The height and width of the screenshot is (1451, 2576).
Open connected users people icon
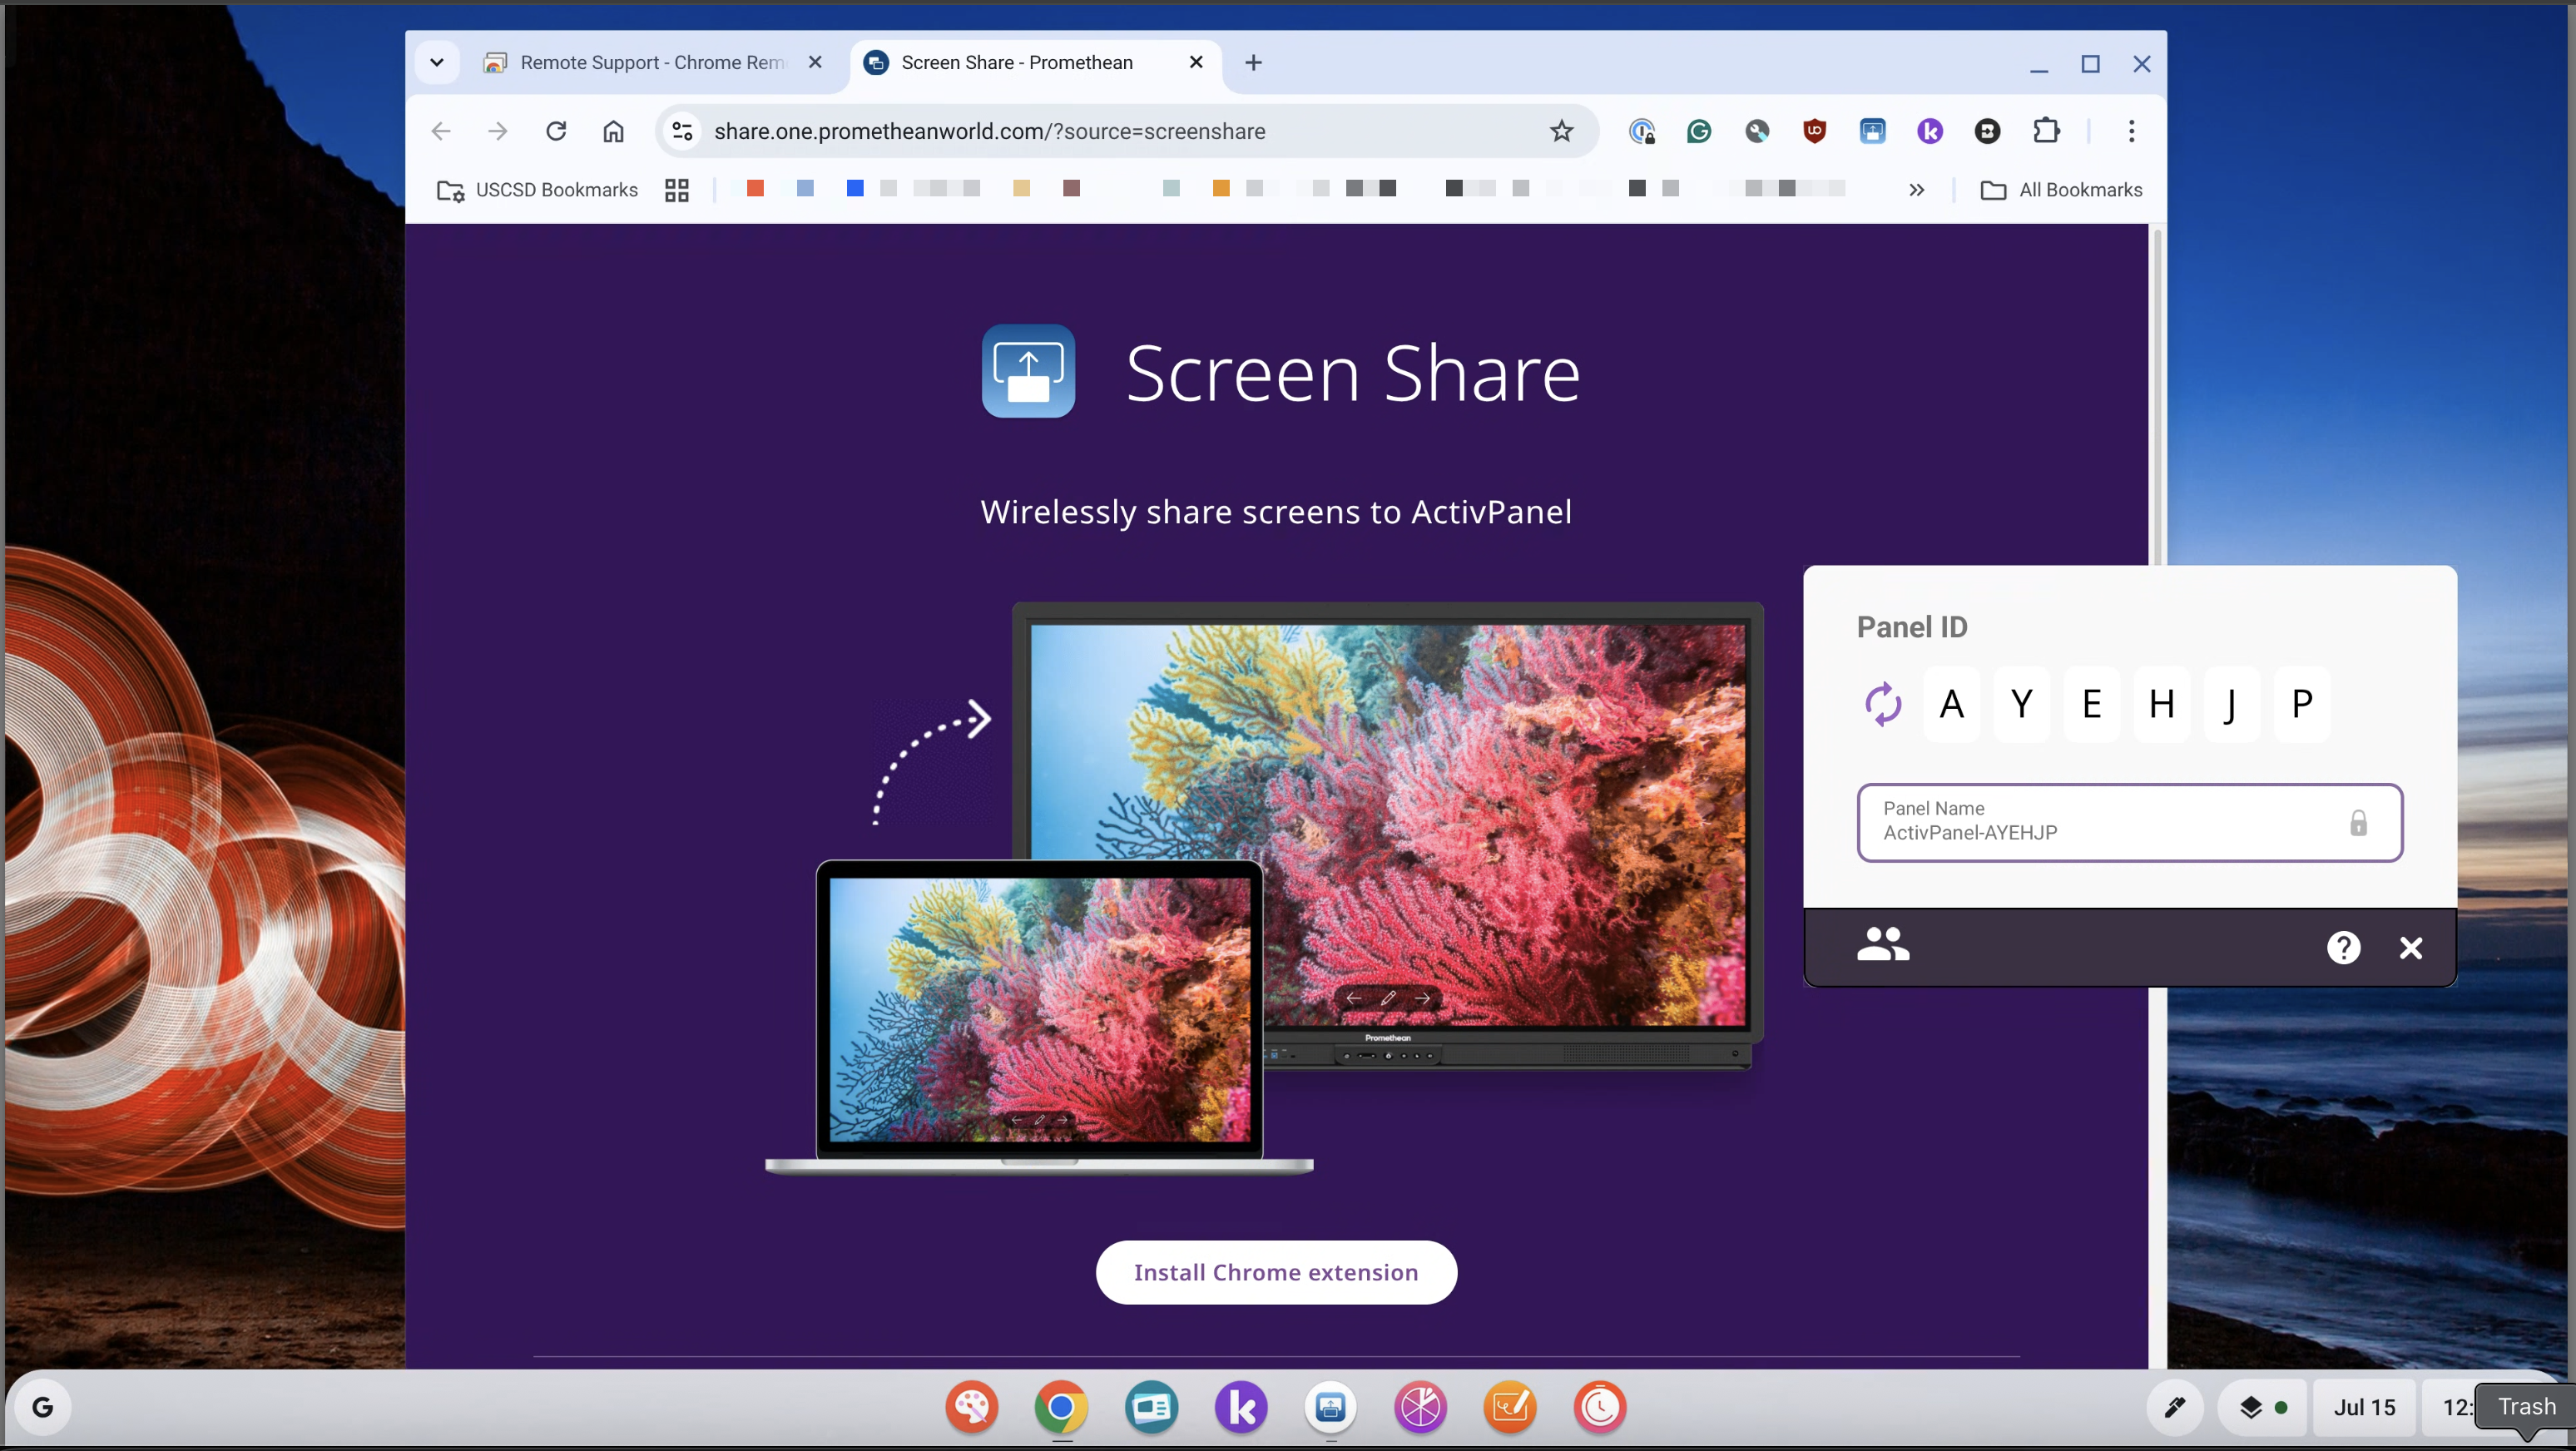pos(1883,944)
